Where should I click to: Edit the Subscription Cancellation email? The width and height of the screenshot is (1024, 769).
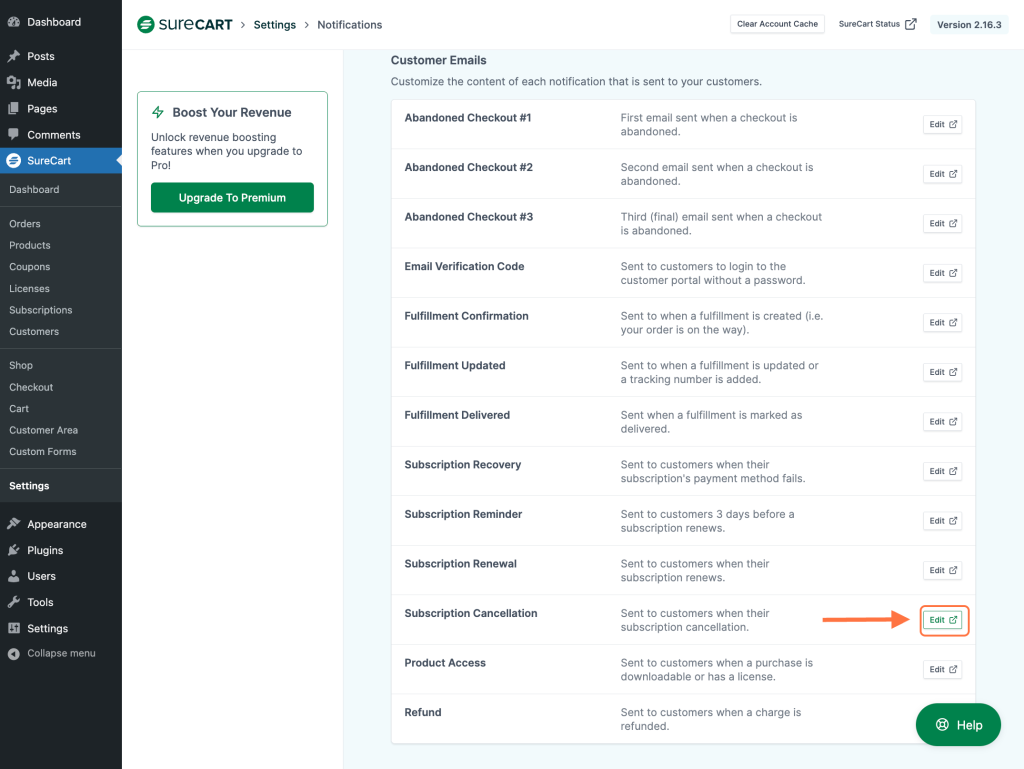pos(942,620)
